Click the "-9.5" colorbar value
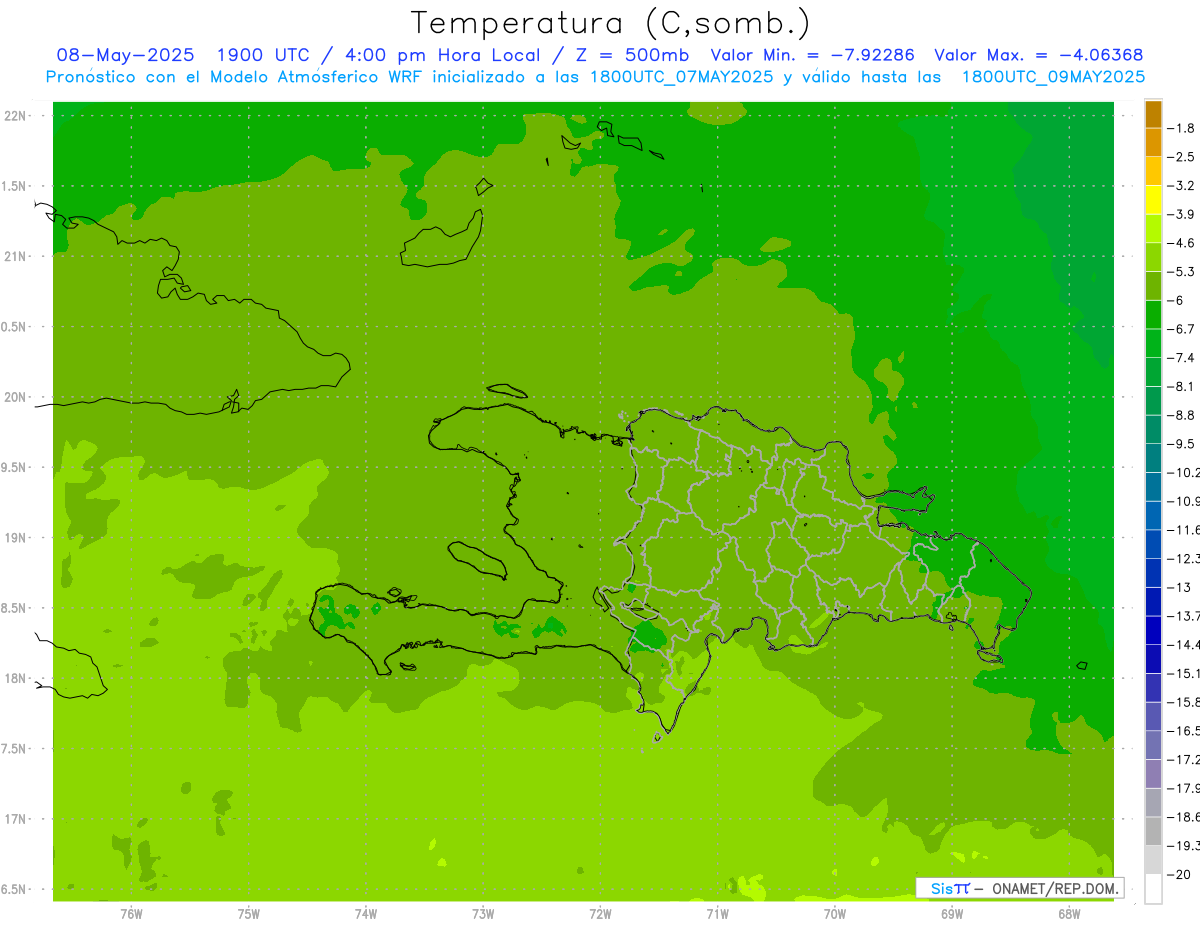 coord(1181,443)
